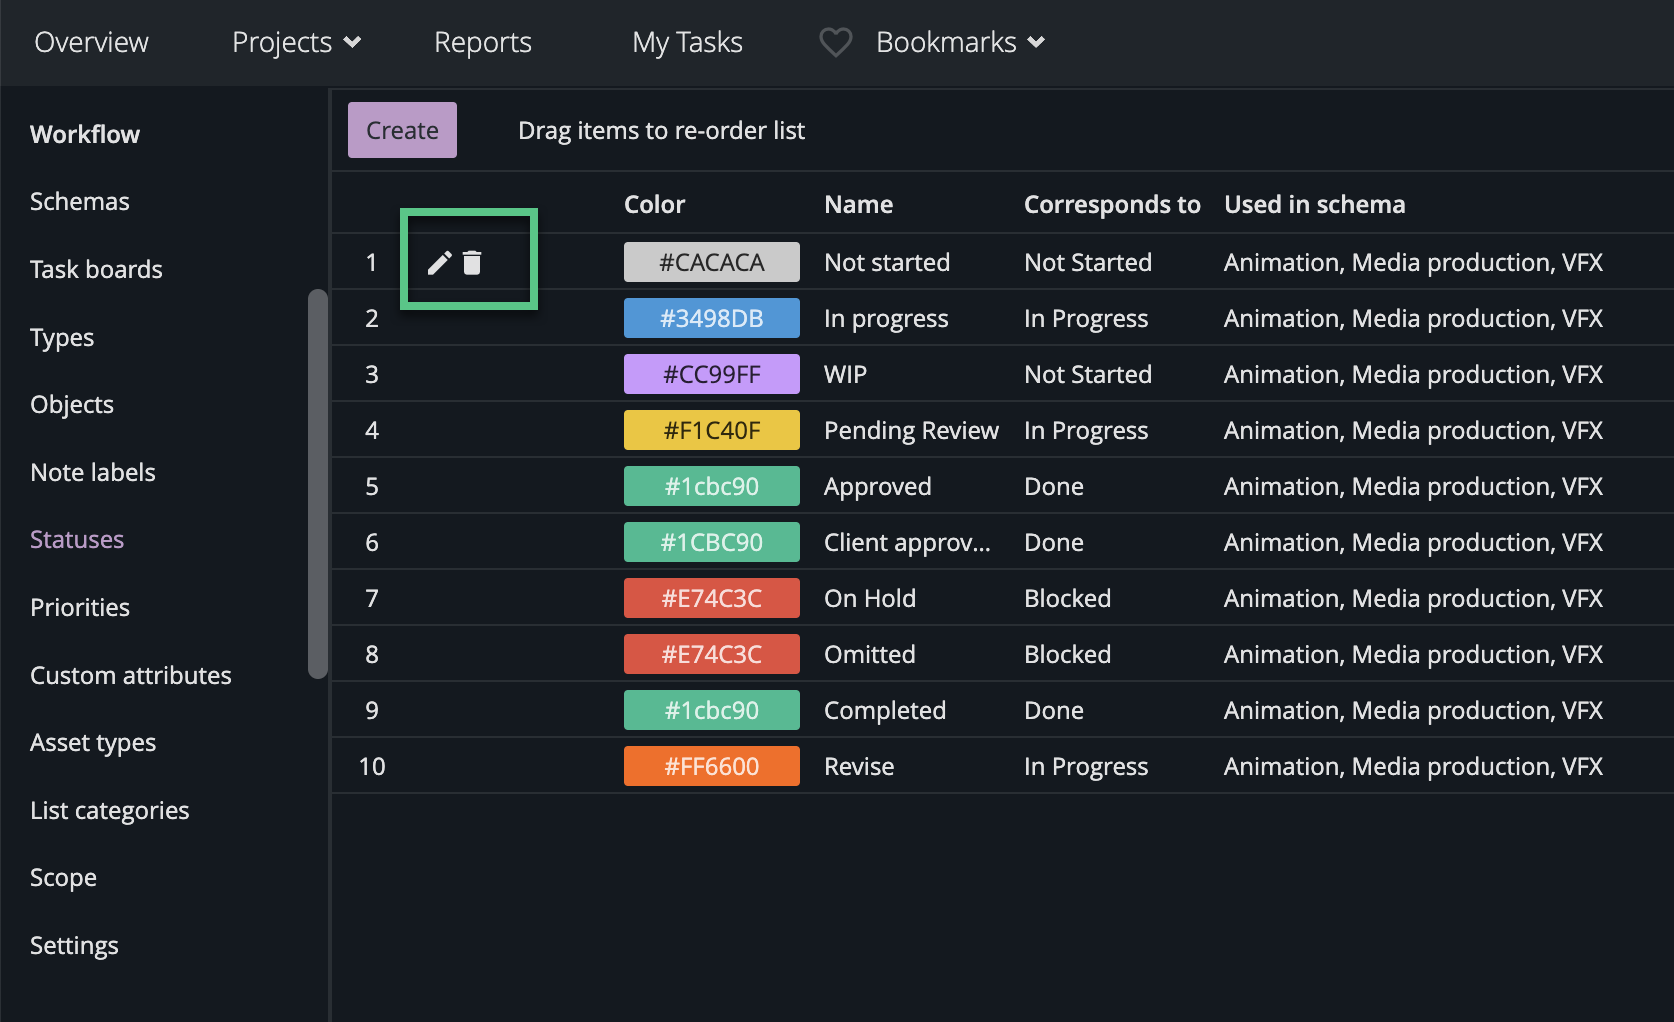Click the 'Revise' status name
This screenshot has width=1674, height=1022.
click(x=859, y=766)
